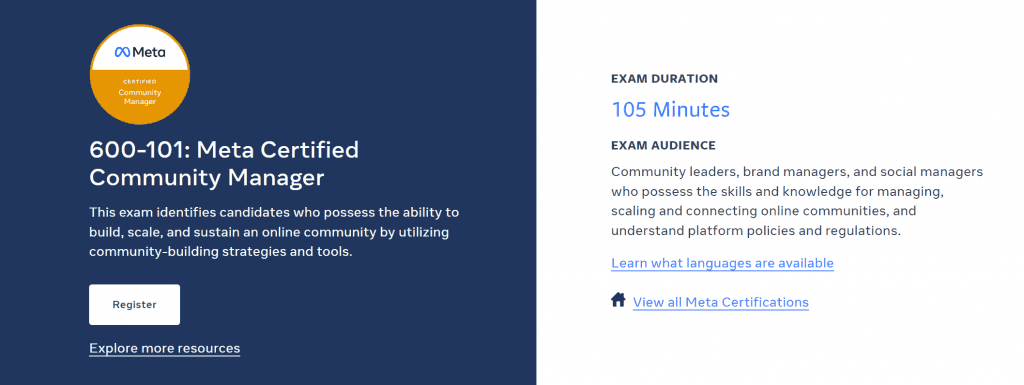Click the Meta wordmark inside the badge

148,52
